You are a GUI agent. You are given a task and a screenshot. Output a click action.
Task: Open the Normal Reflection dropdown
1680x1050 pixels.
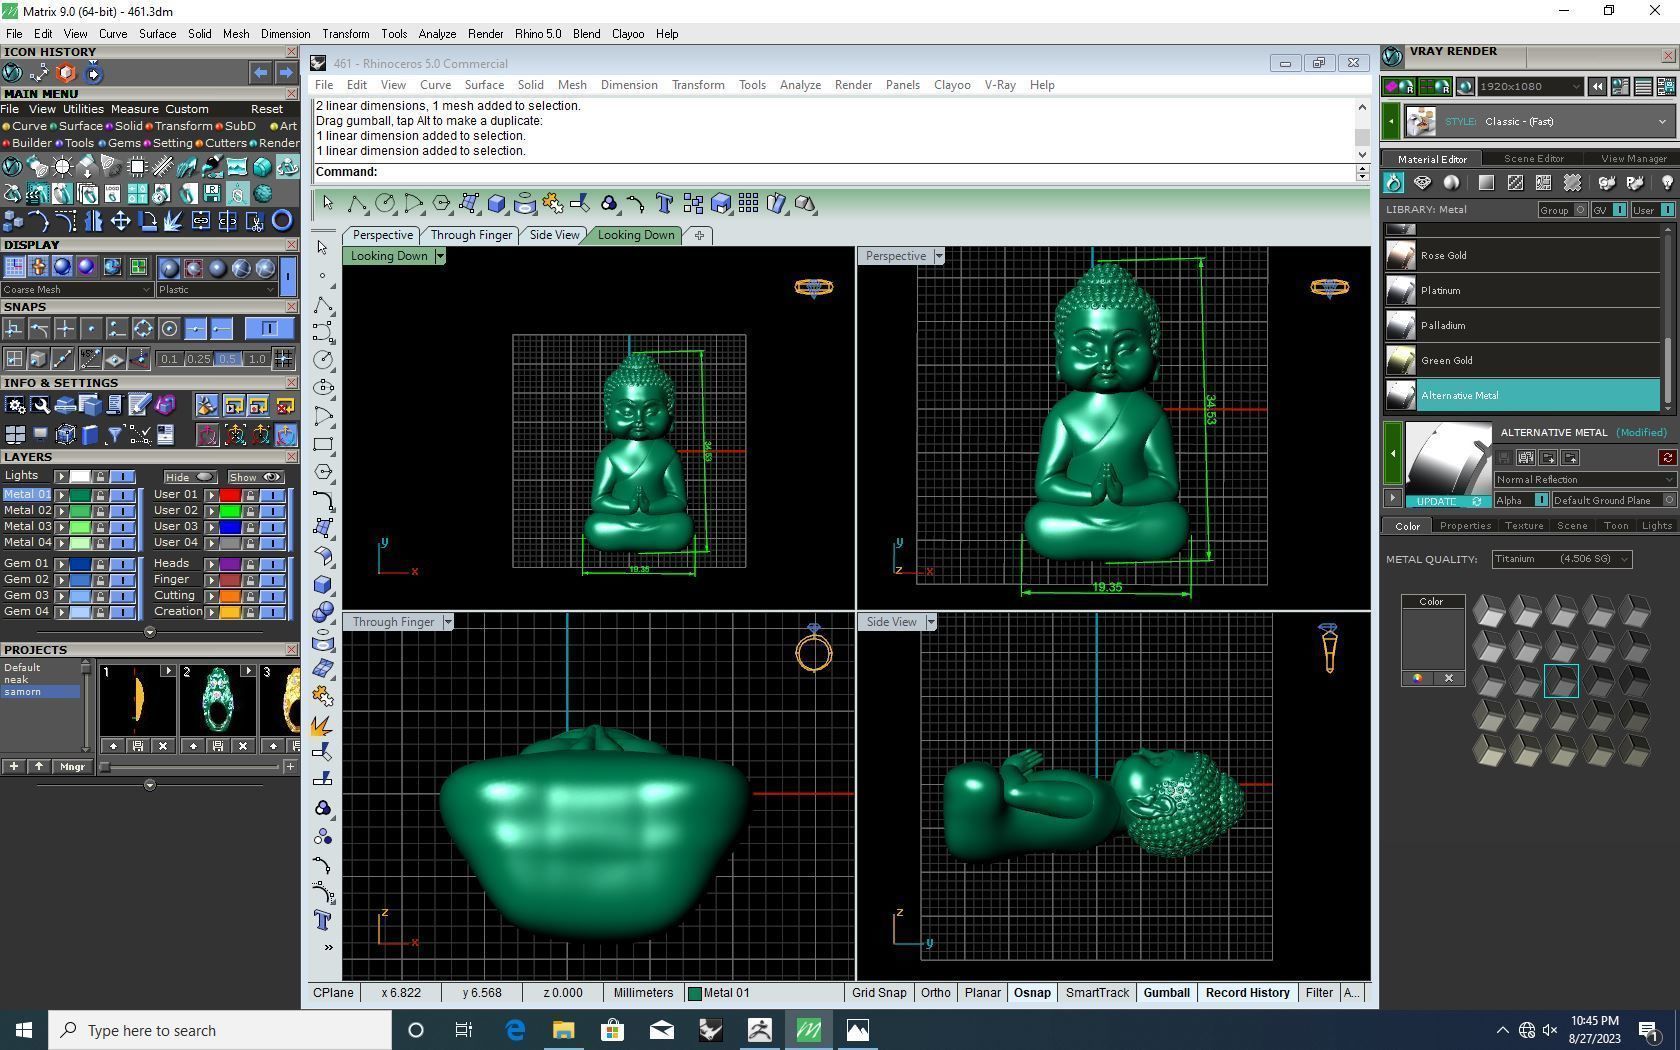(x=1584, y=480)
